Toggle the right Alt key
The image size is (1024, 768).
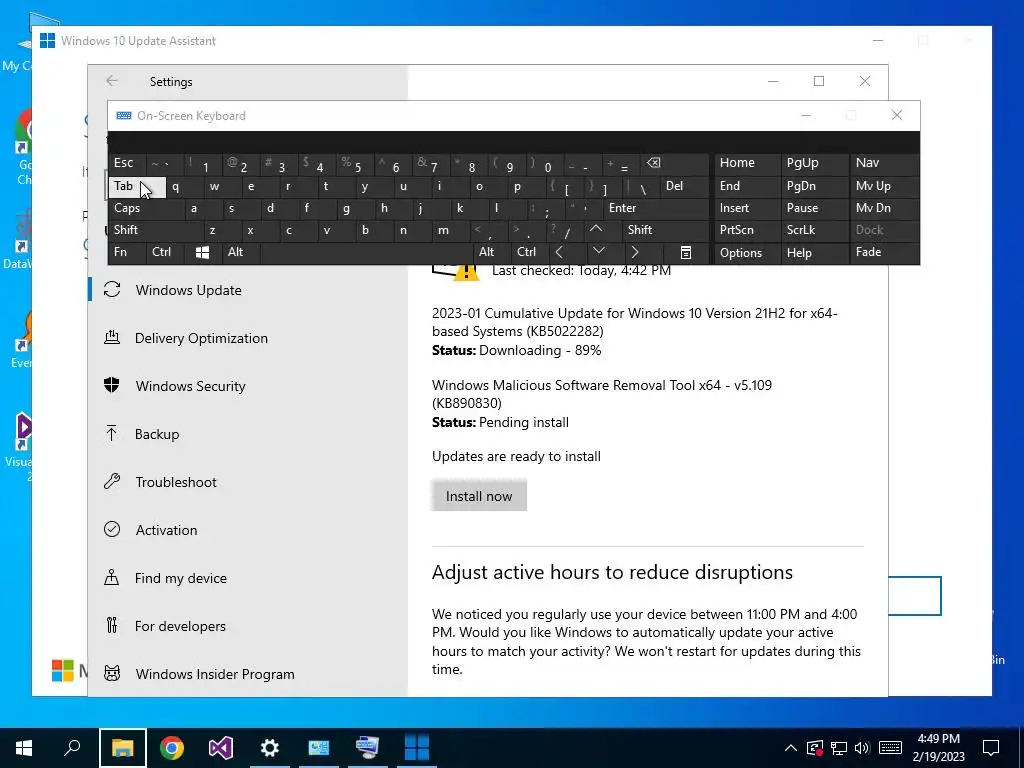click(491, 253)
